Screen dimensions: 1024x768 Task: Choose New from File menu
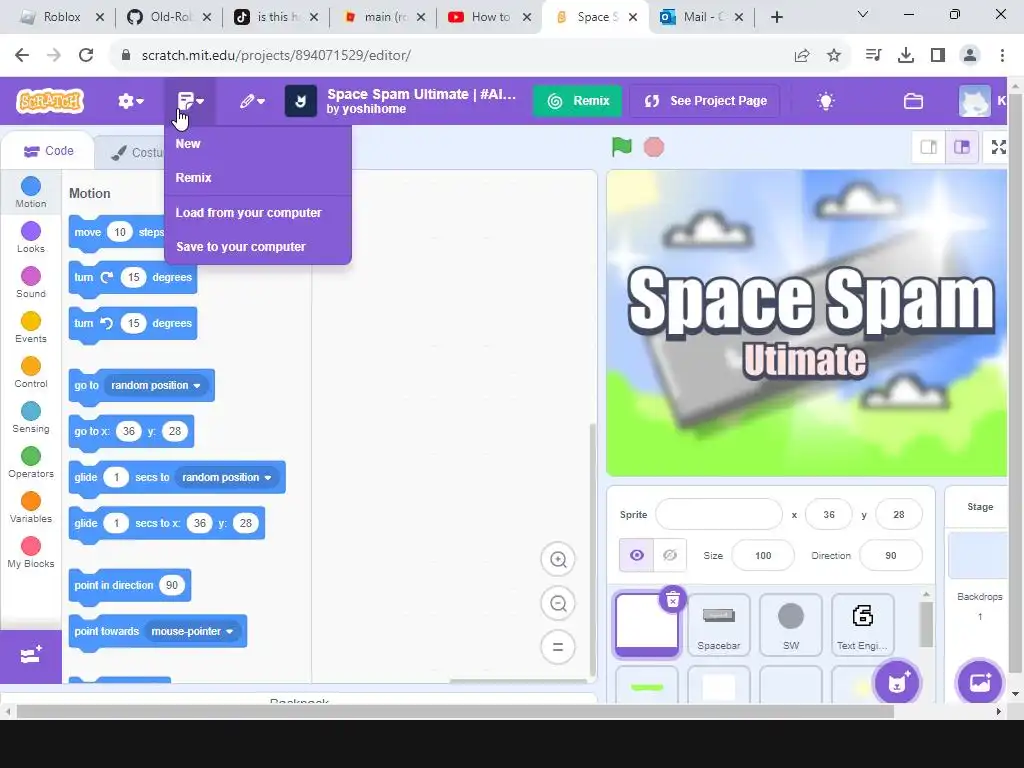coord(257,144)
